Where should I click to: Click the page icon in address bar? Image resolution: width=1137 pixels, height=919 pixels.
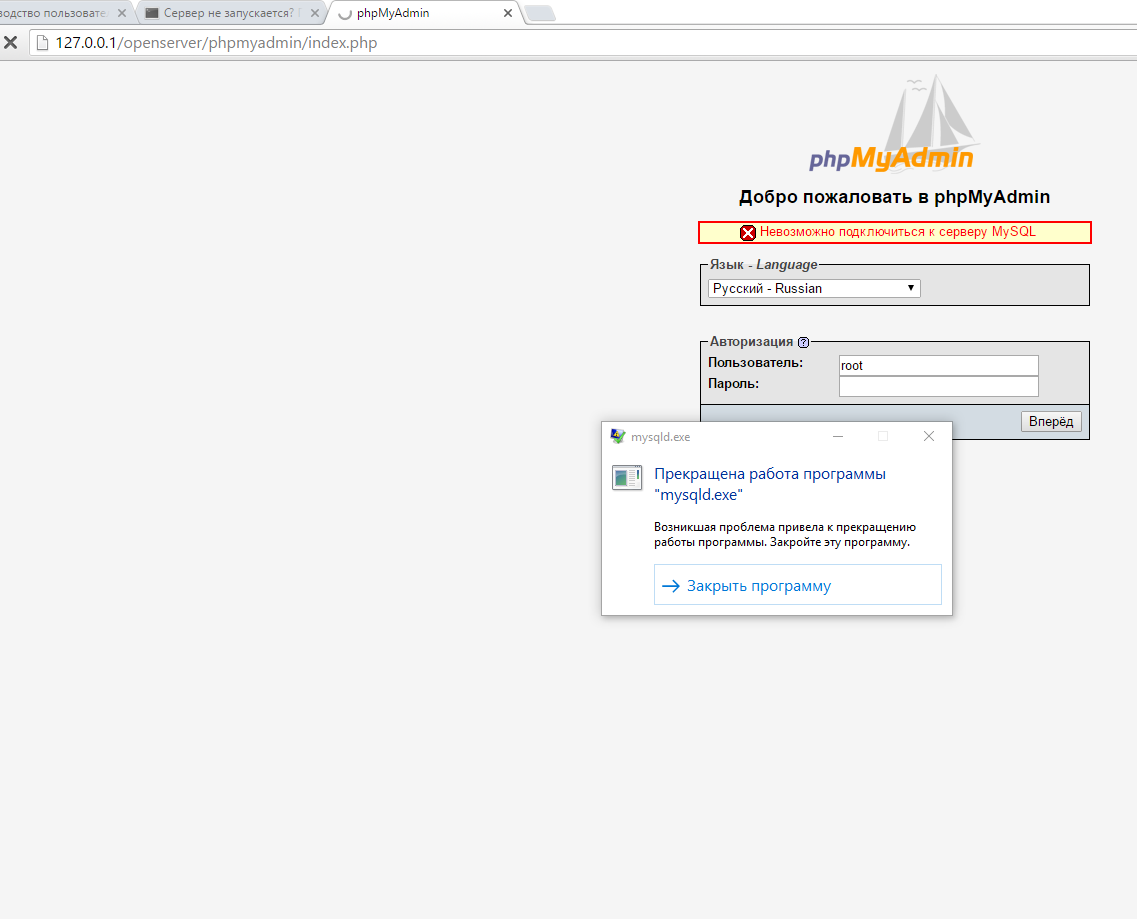41,43
